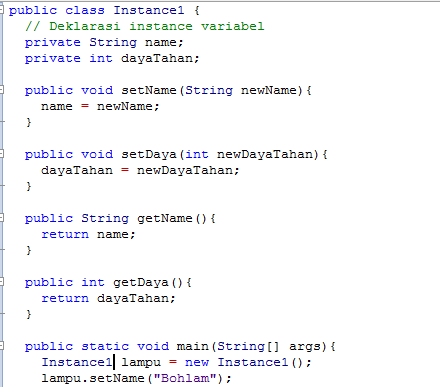Collapse the setDaya method fold marker

[x=1, y=154]
